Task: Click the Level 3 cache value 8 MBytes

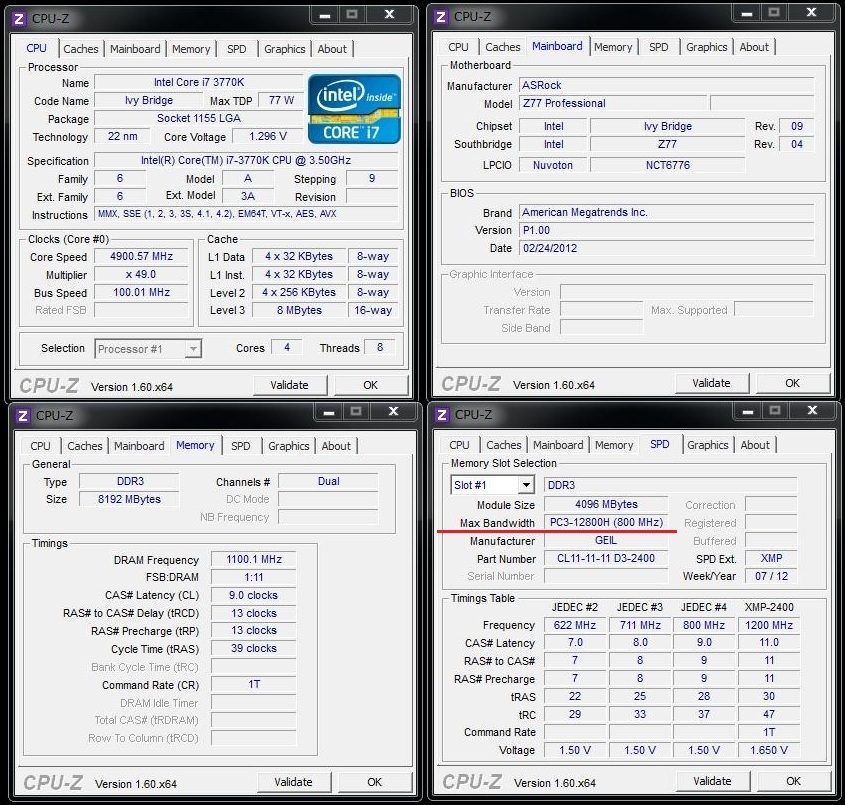Action: click(299, 310)
